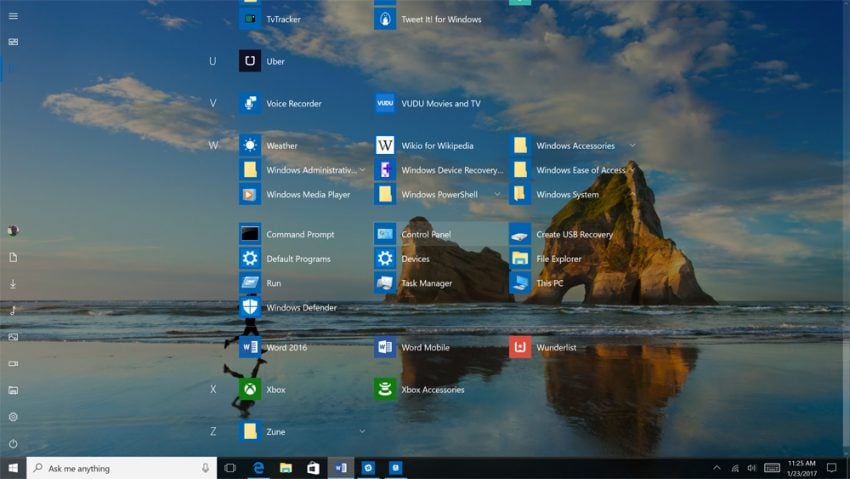Open the touch keyboard
The height and width of the screenshot is (479, 850).
click(772, 468)
